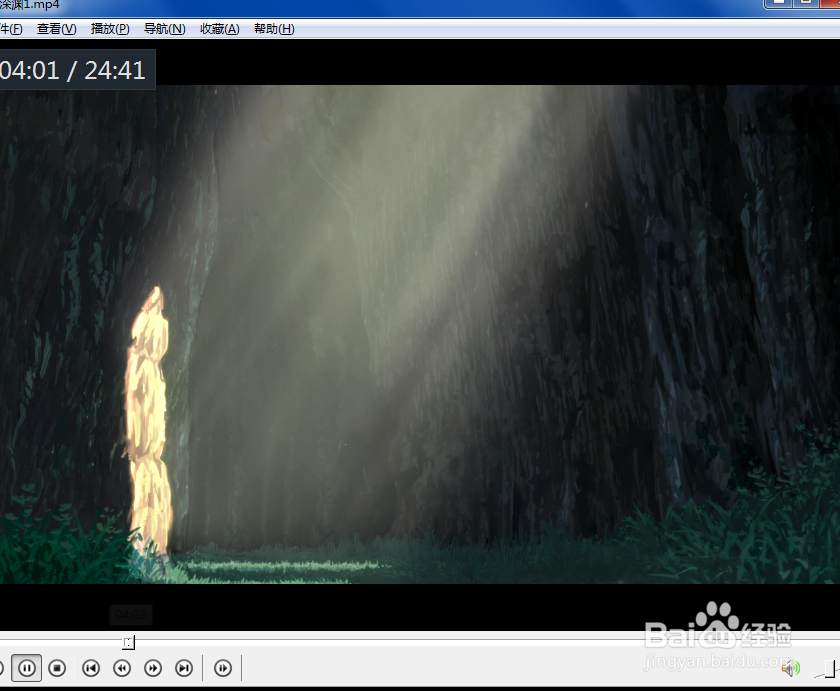Open the 查看(V) menu
This screenshot has height=691, width=840.
click(x=57, y=29)
